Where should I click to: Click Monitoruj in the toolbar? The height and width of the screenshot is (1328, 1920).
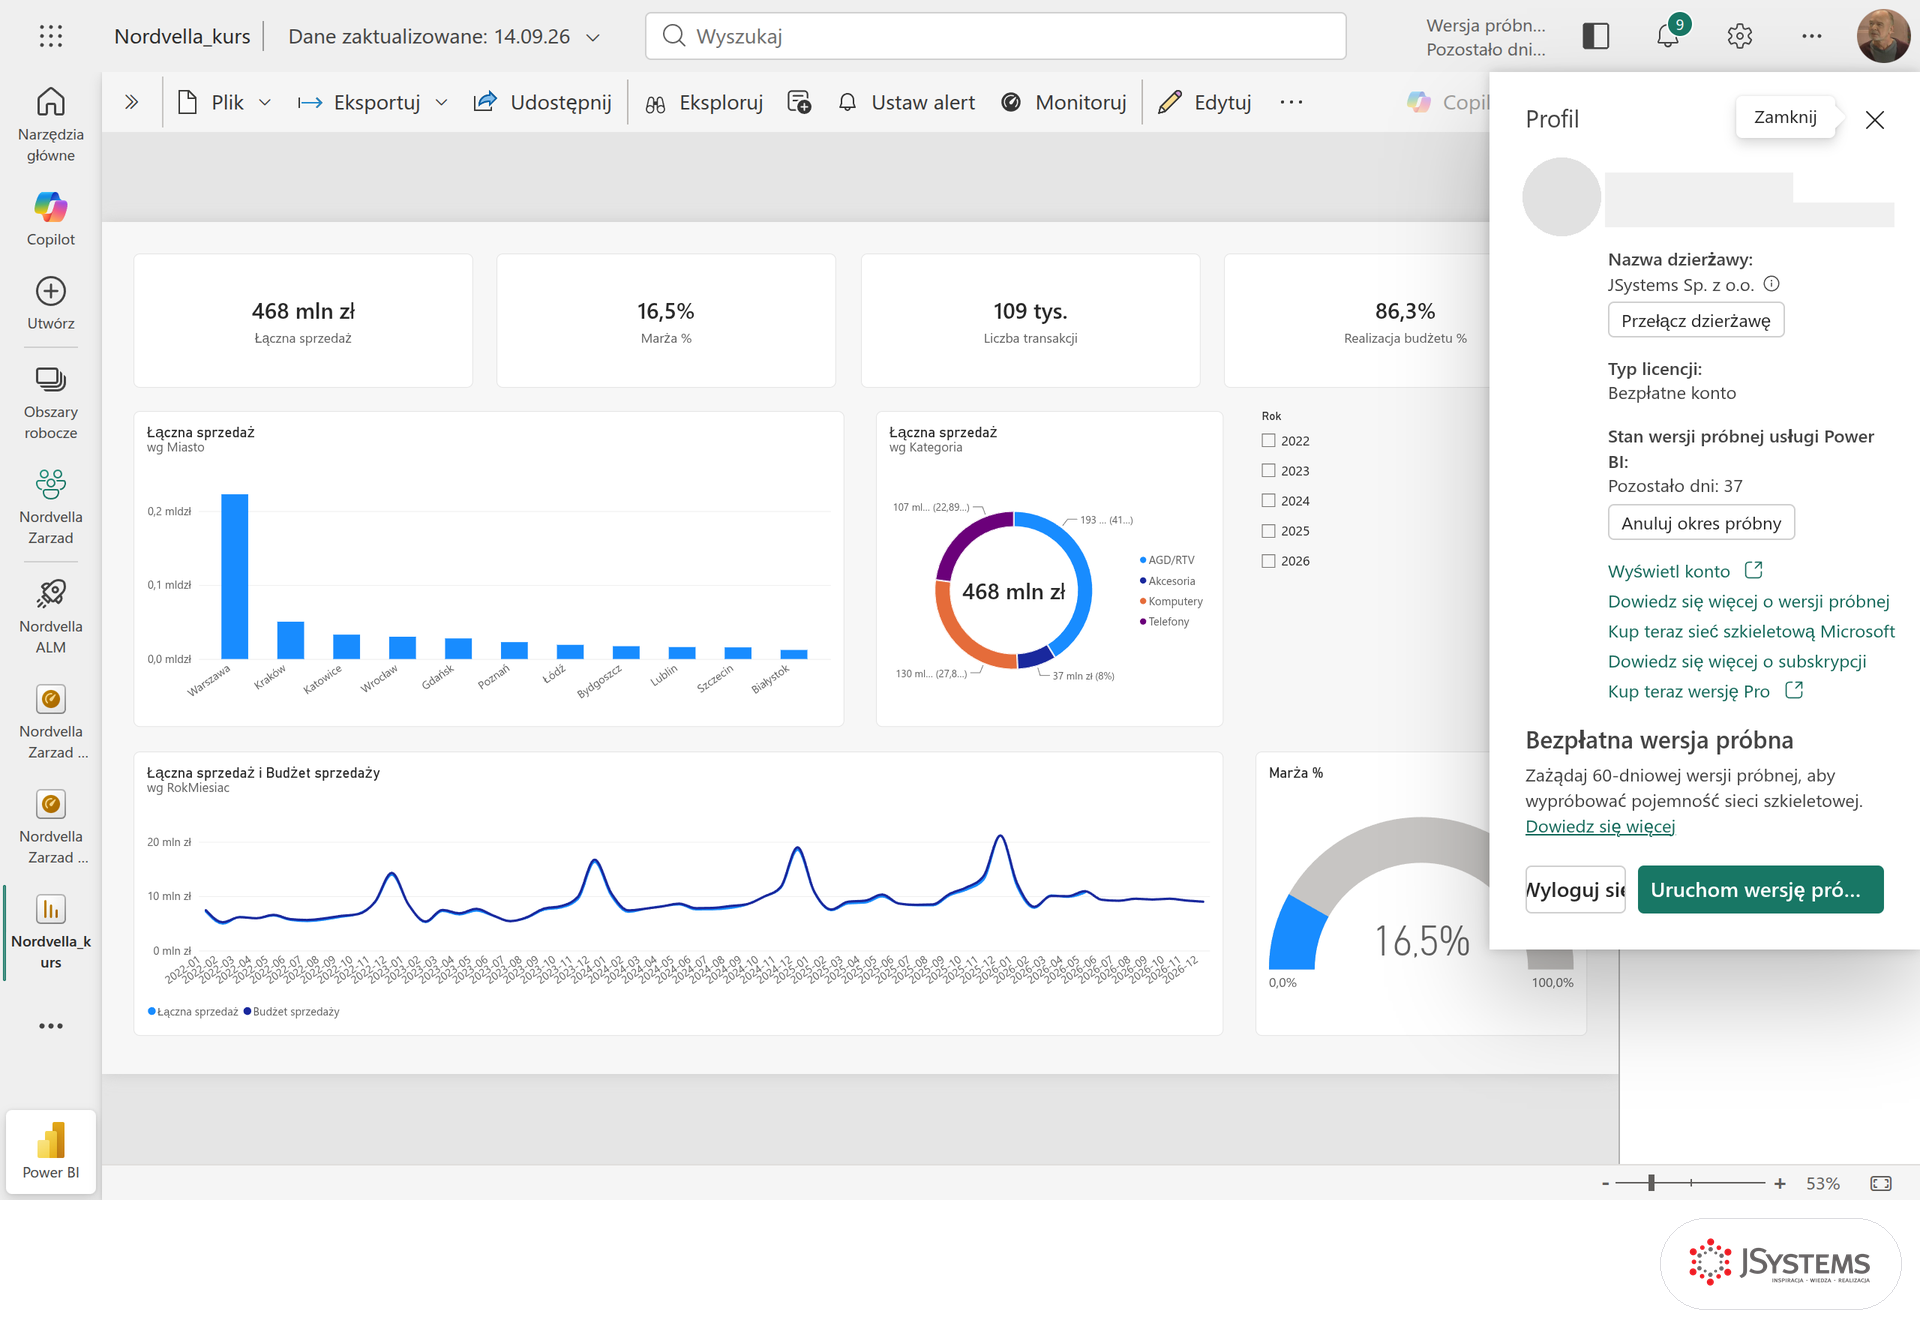1064,102
